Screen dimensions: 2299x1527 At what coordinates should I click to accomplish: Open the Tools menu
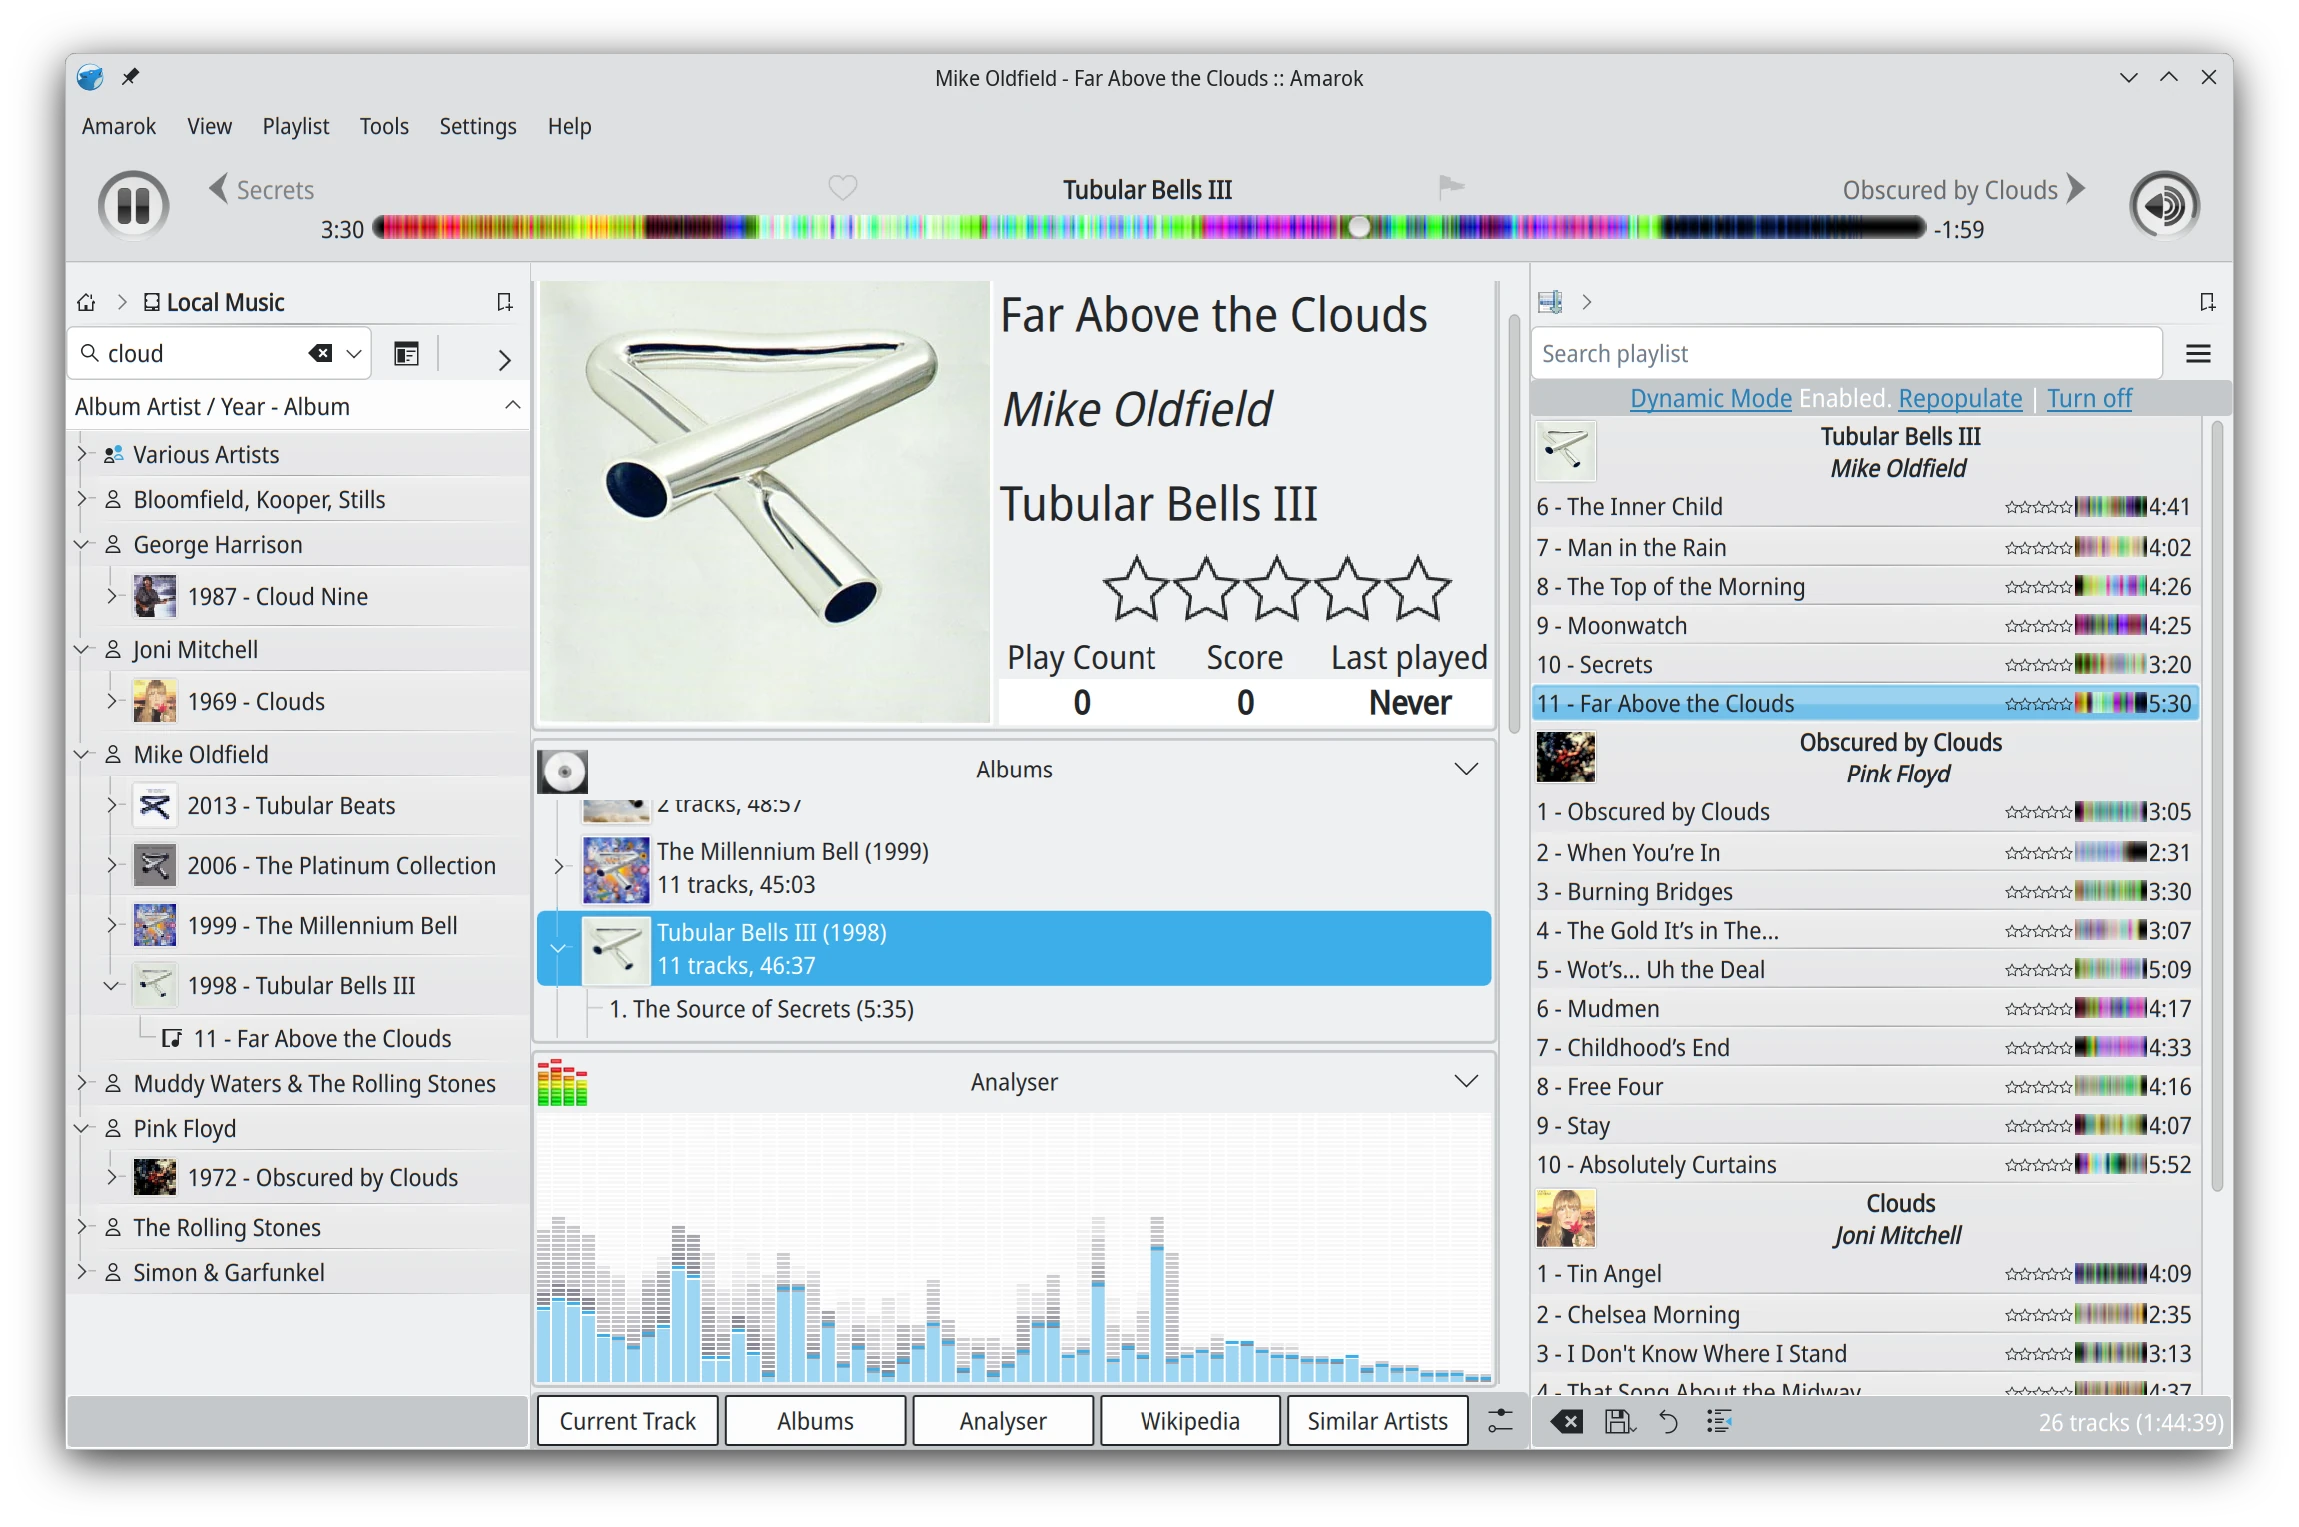(x=384, y=126)
